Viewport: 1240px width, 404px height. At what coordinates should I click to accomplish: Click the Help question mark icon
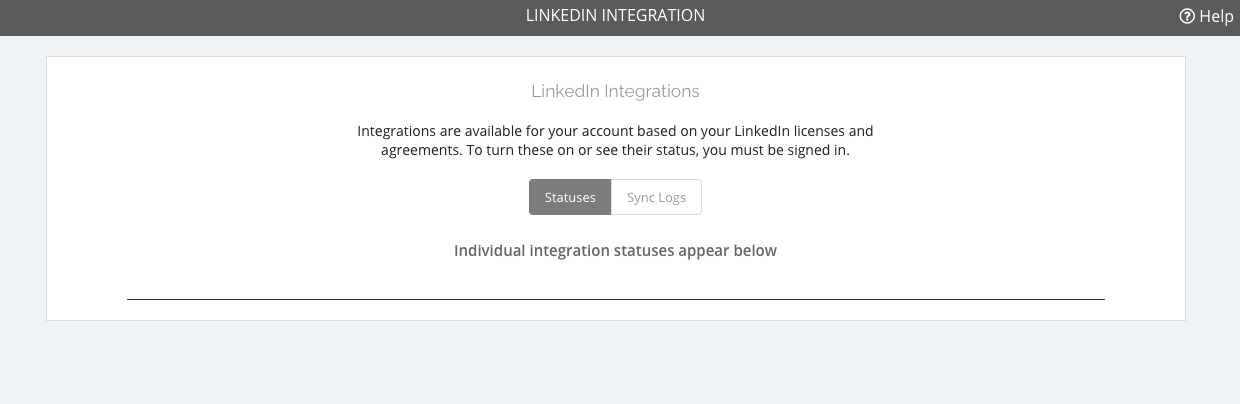[1187, 16]
